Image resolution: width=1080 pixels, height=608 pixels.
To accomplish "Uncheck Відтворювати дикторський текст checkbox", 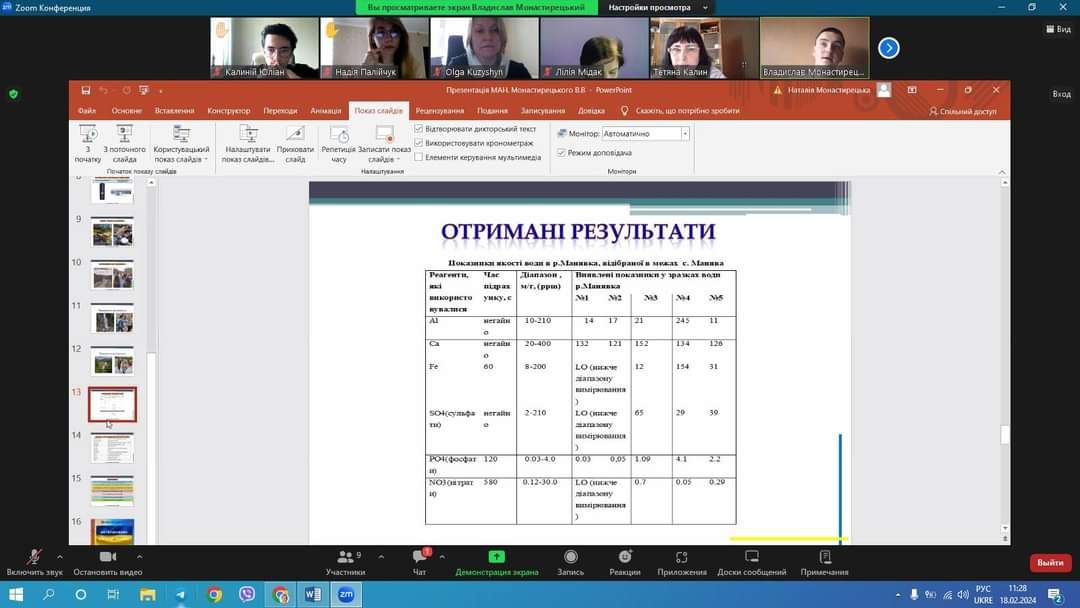I will point(419,129).
